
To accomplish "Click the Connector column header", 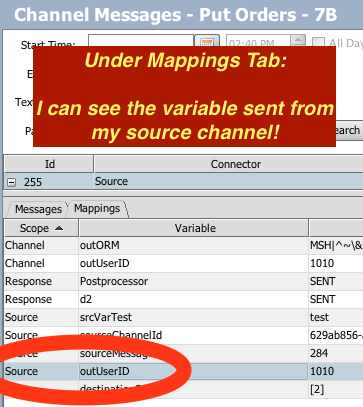I will point(229,164).
